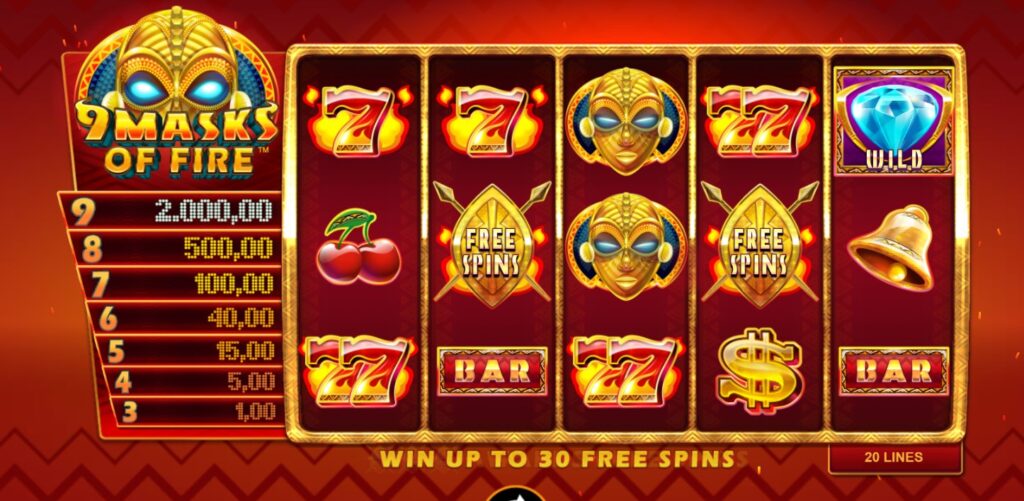Click the 20 LINES button

(x=894, y=458)
